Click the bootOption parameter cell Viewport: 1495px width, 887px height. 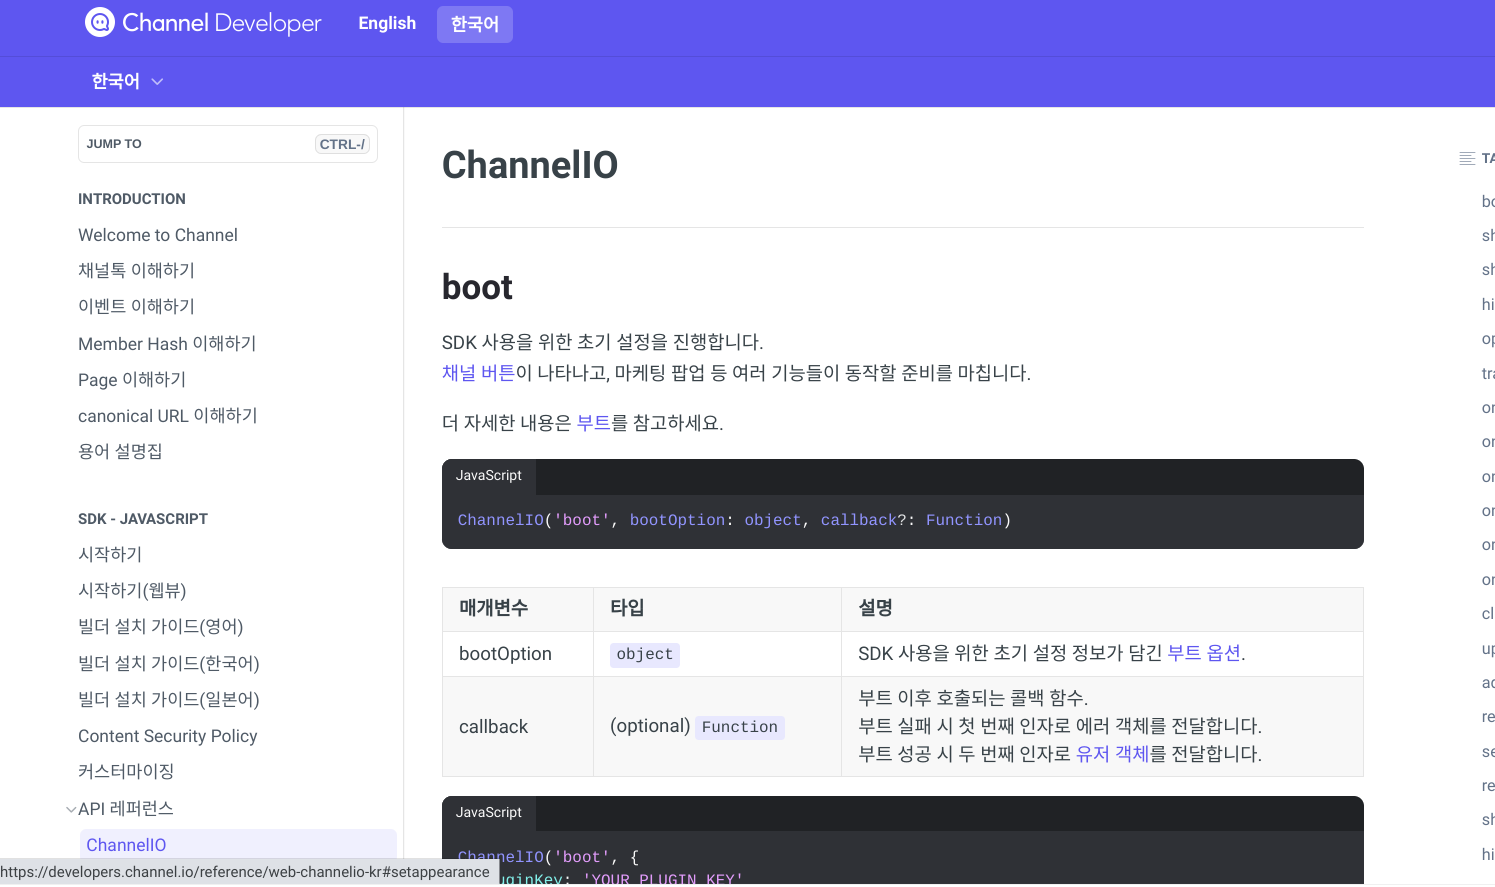click(518, 654)
